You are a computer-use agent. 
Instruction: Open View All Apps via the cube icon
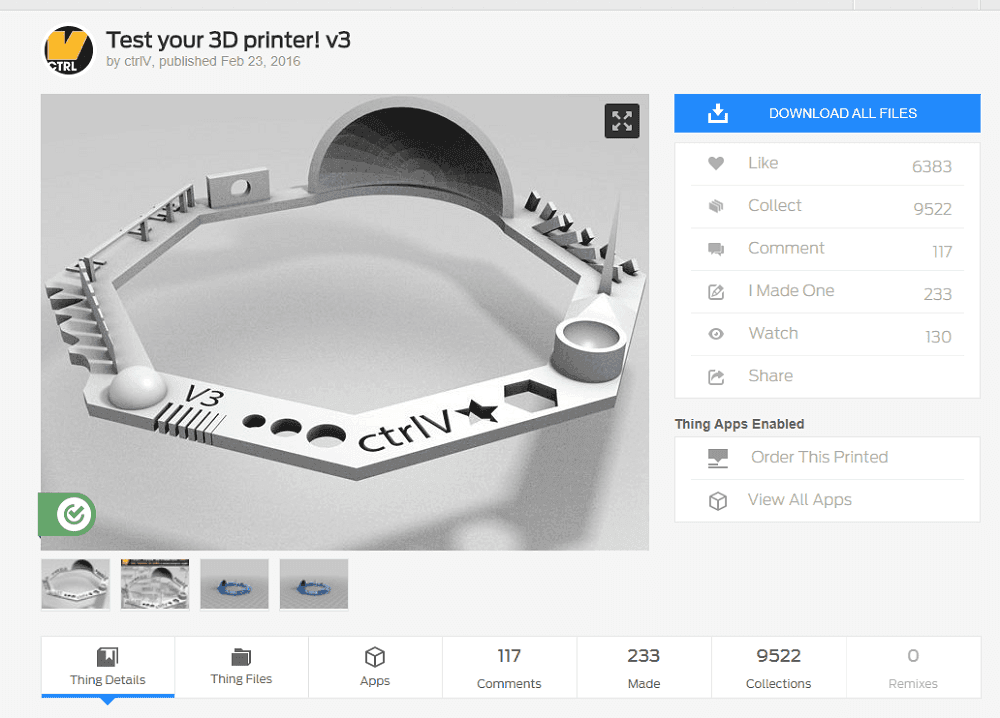(x=716, y=499)
